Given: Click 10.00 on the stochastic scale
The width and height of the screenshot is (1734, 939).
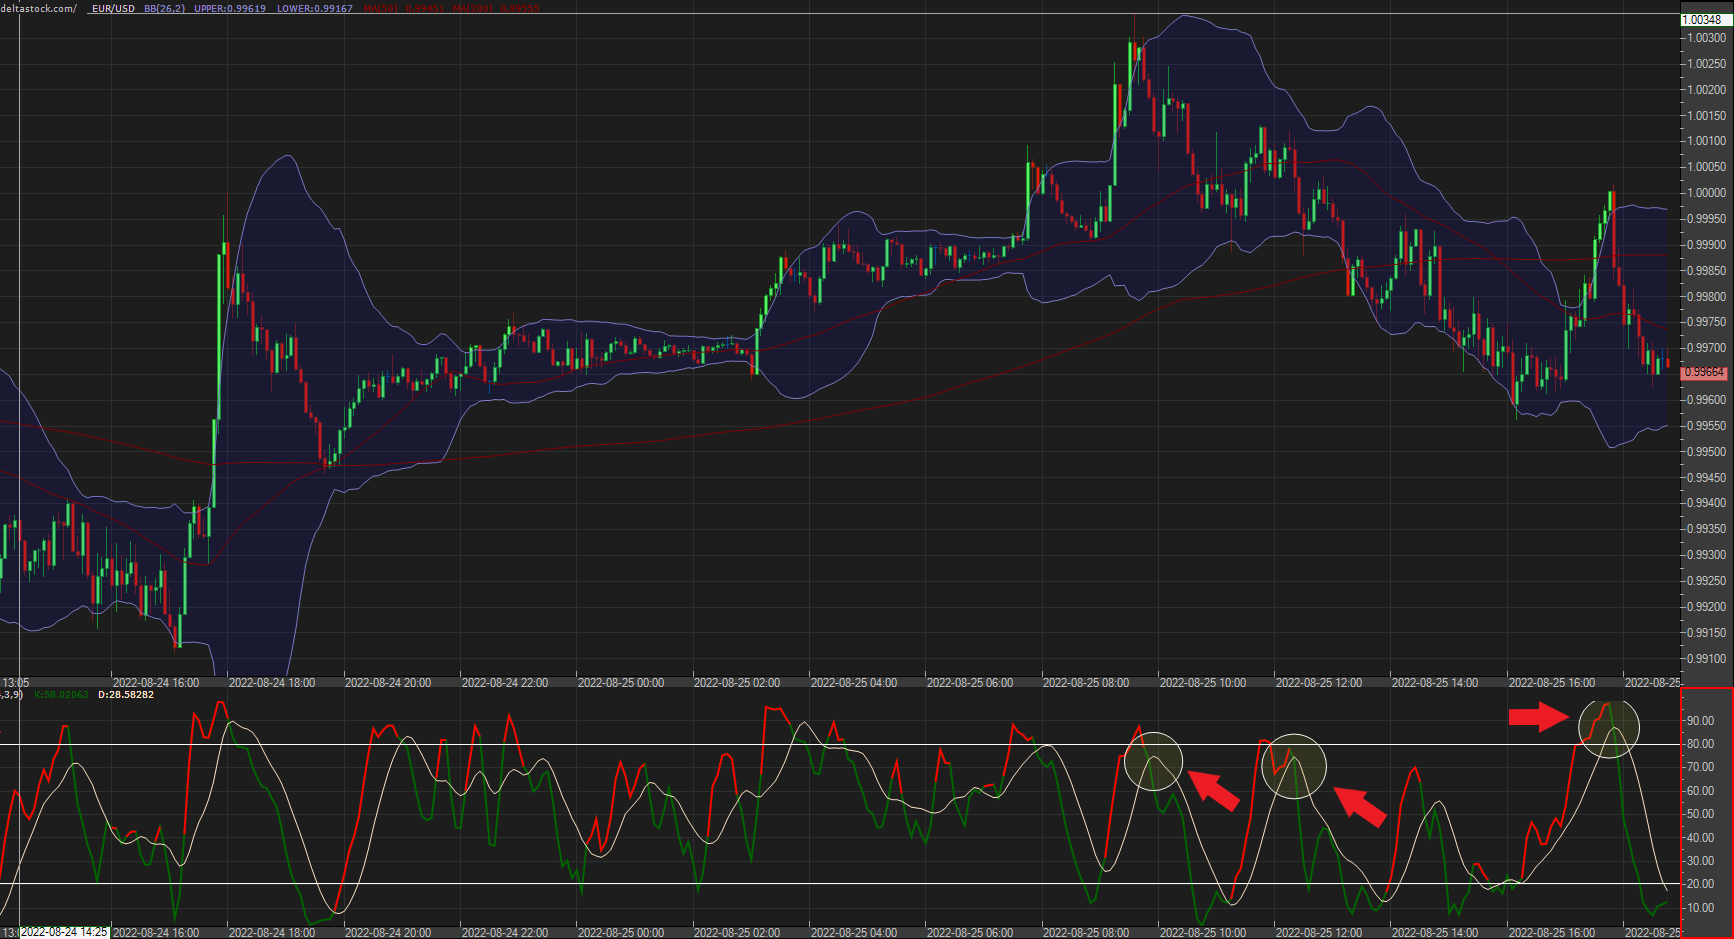Looking at the screenshot, I should (x=1700, y=908).
